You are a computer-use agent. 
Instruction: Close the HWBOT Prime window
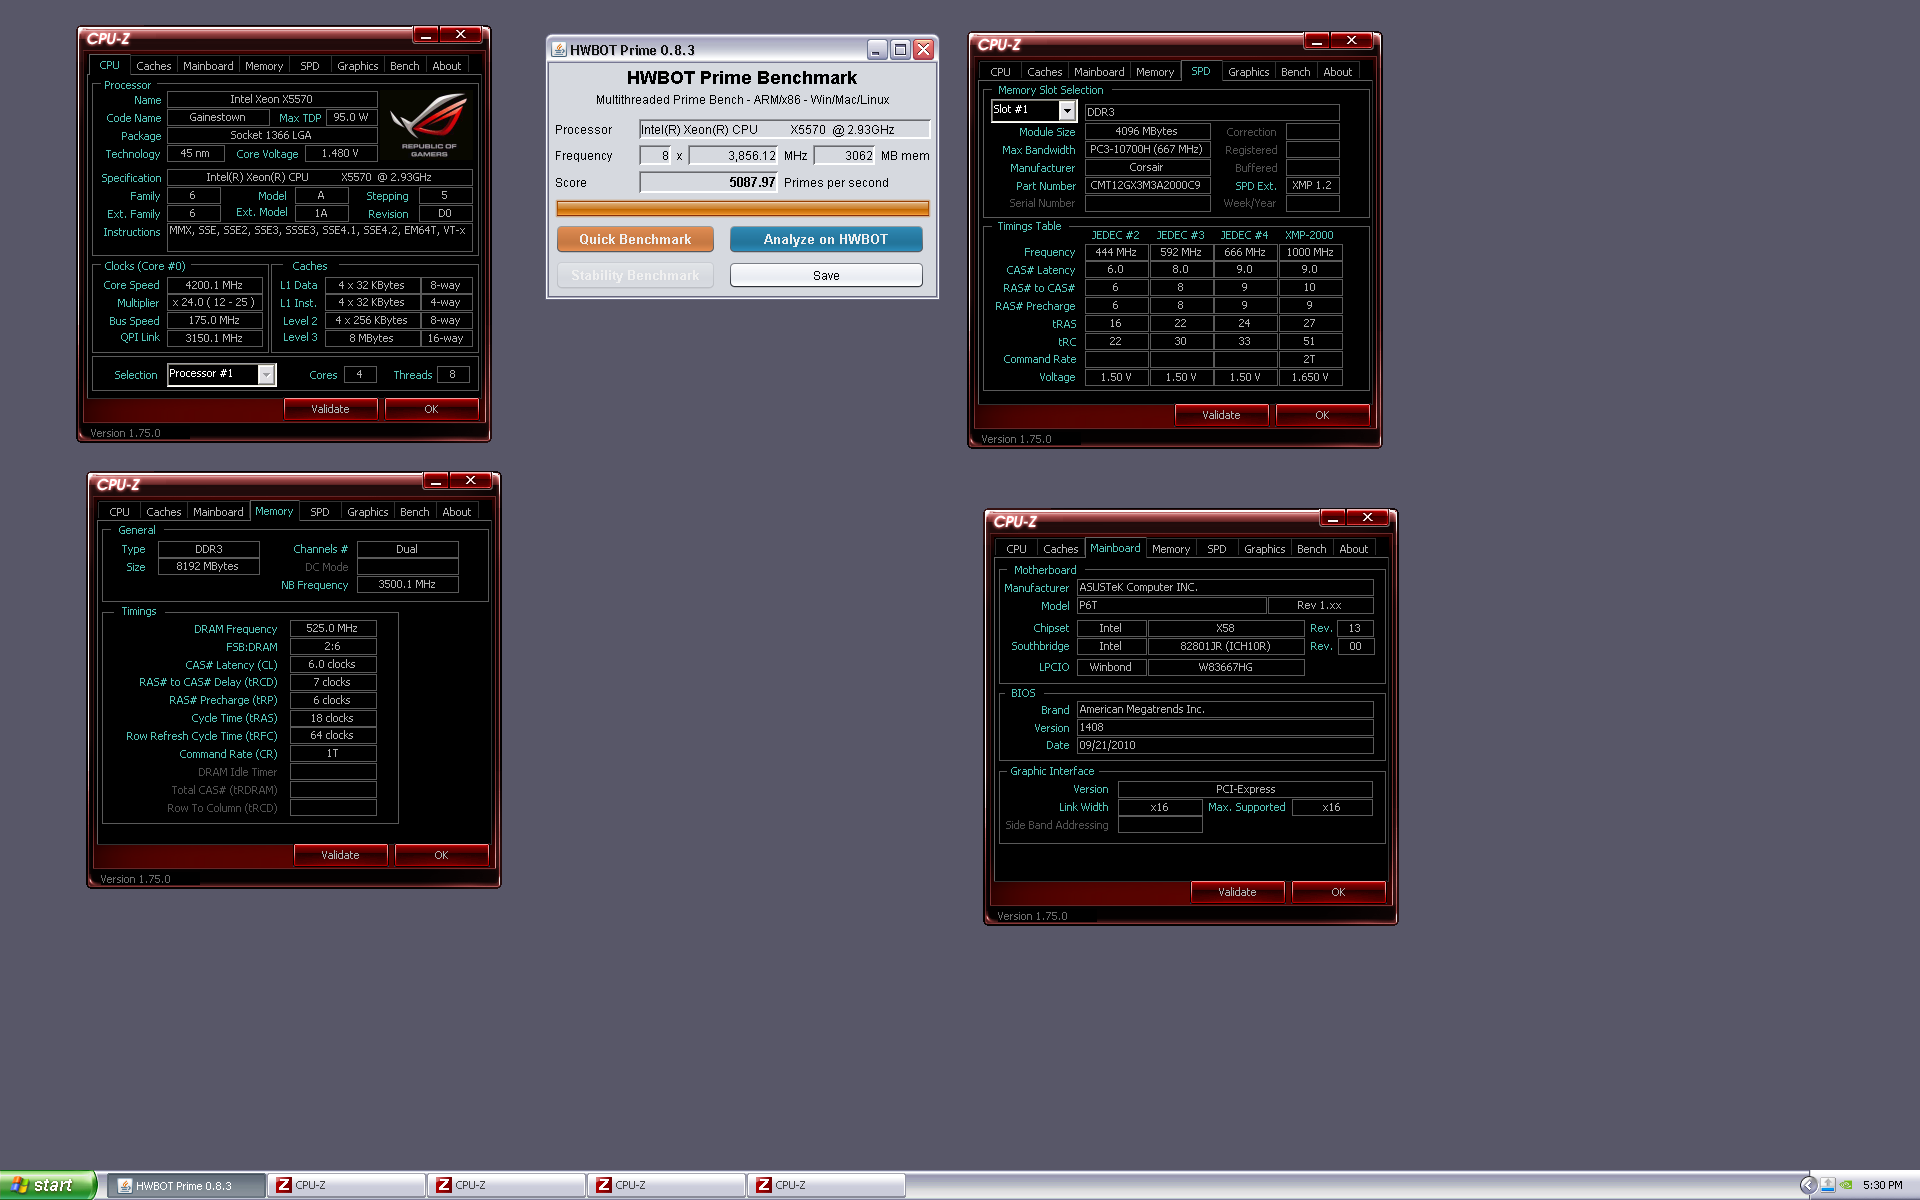pyautogui.click(x=924, y=49)
